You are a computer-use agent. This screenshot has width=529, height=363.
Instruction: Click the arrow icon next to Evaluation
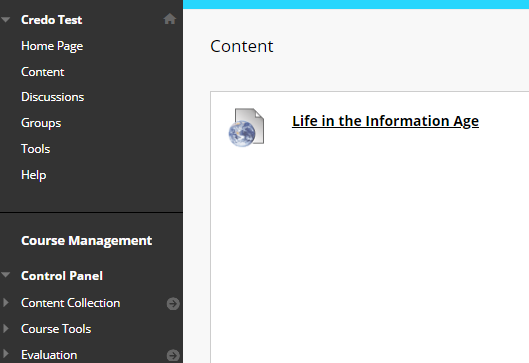click(x=173, y=355)
